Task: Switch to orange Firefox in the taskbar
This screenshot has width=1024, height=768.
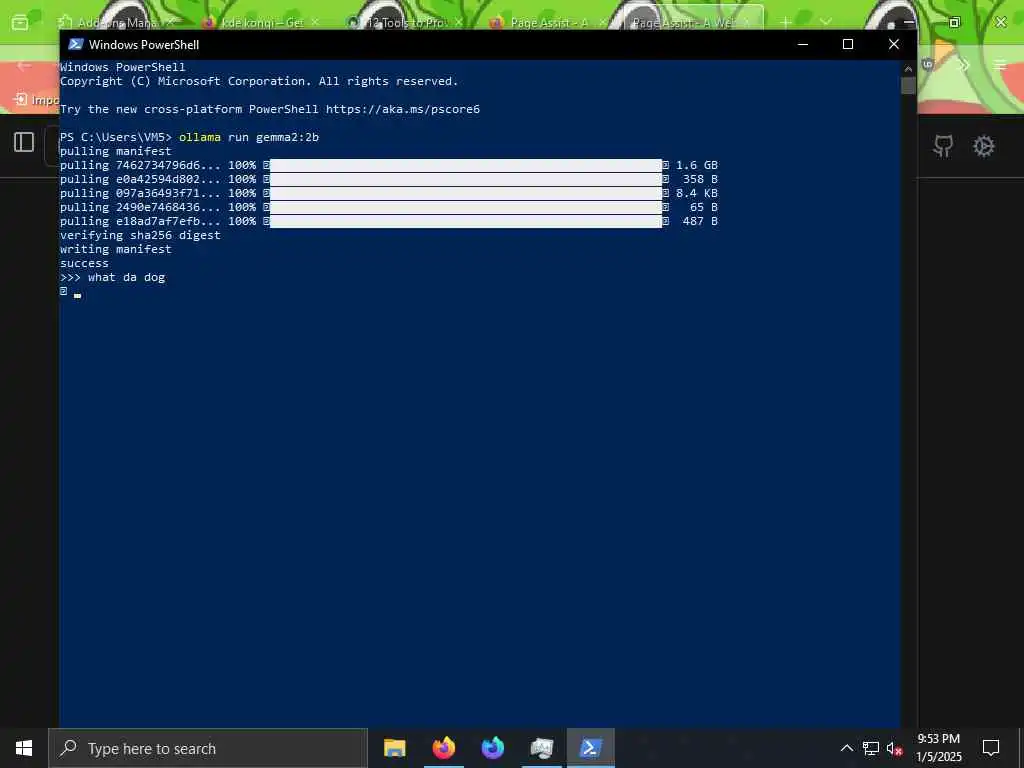Action: (443, 748)
